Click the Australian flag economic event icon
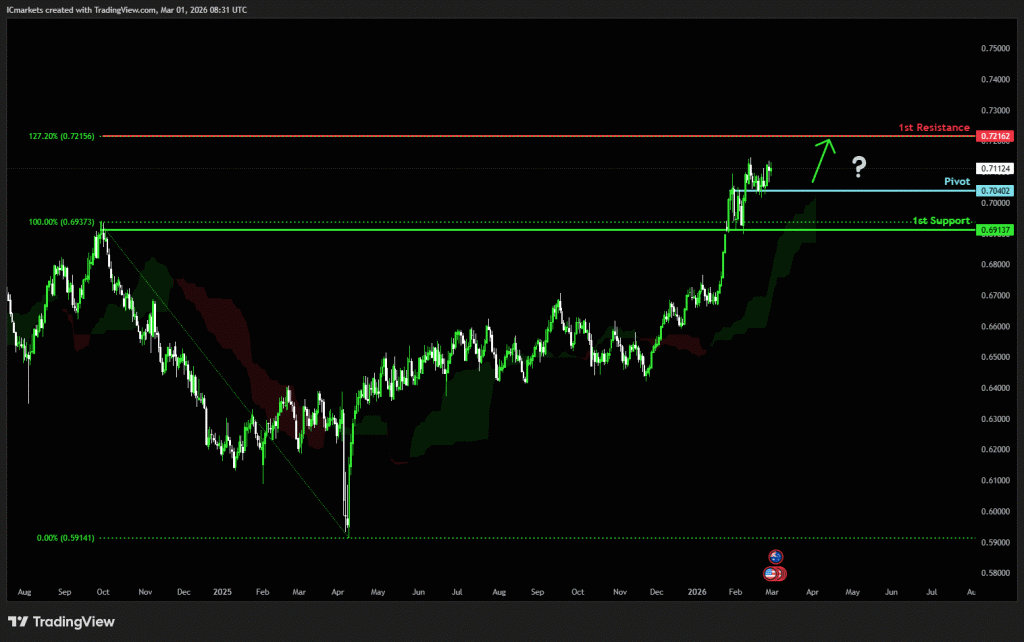The image size is (1024, 642). (775, 557)
